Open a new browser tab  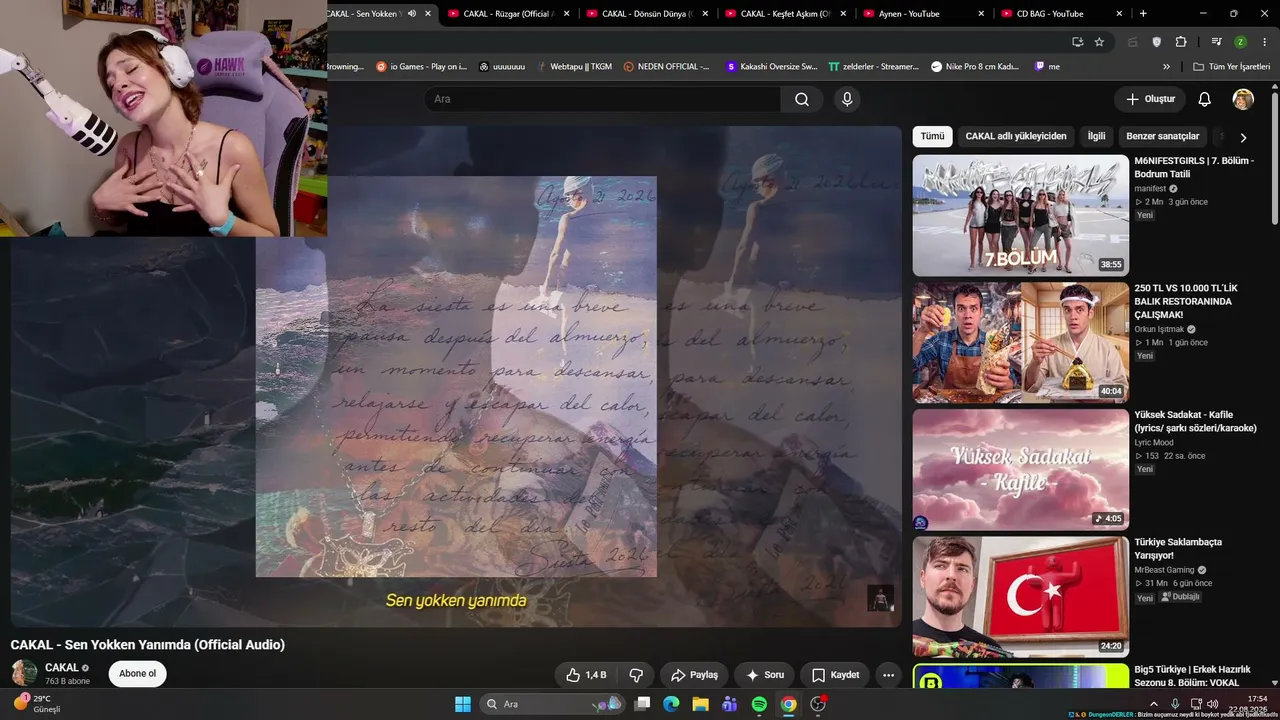(x=1143, y=14)
